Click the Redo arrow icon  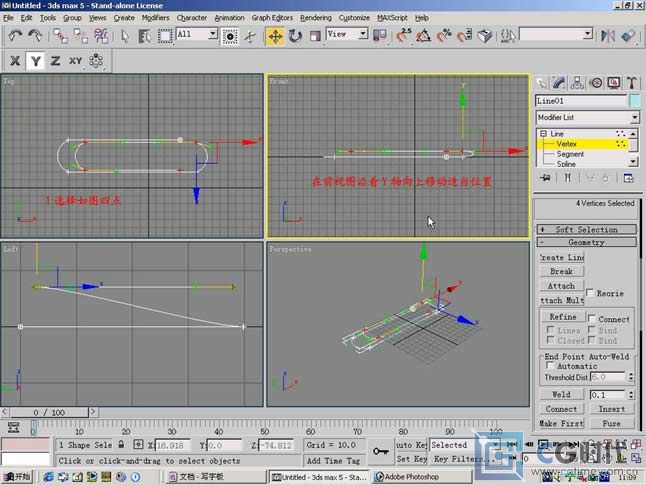click(x=35, y=36)
